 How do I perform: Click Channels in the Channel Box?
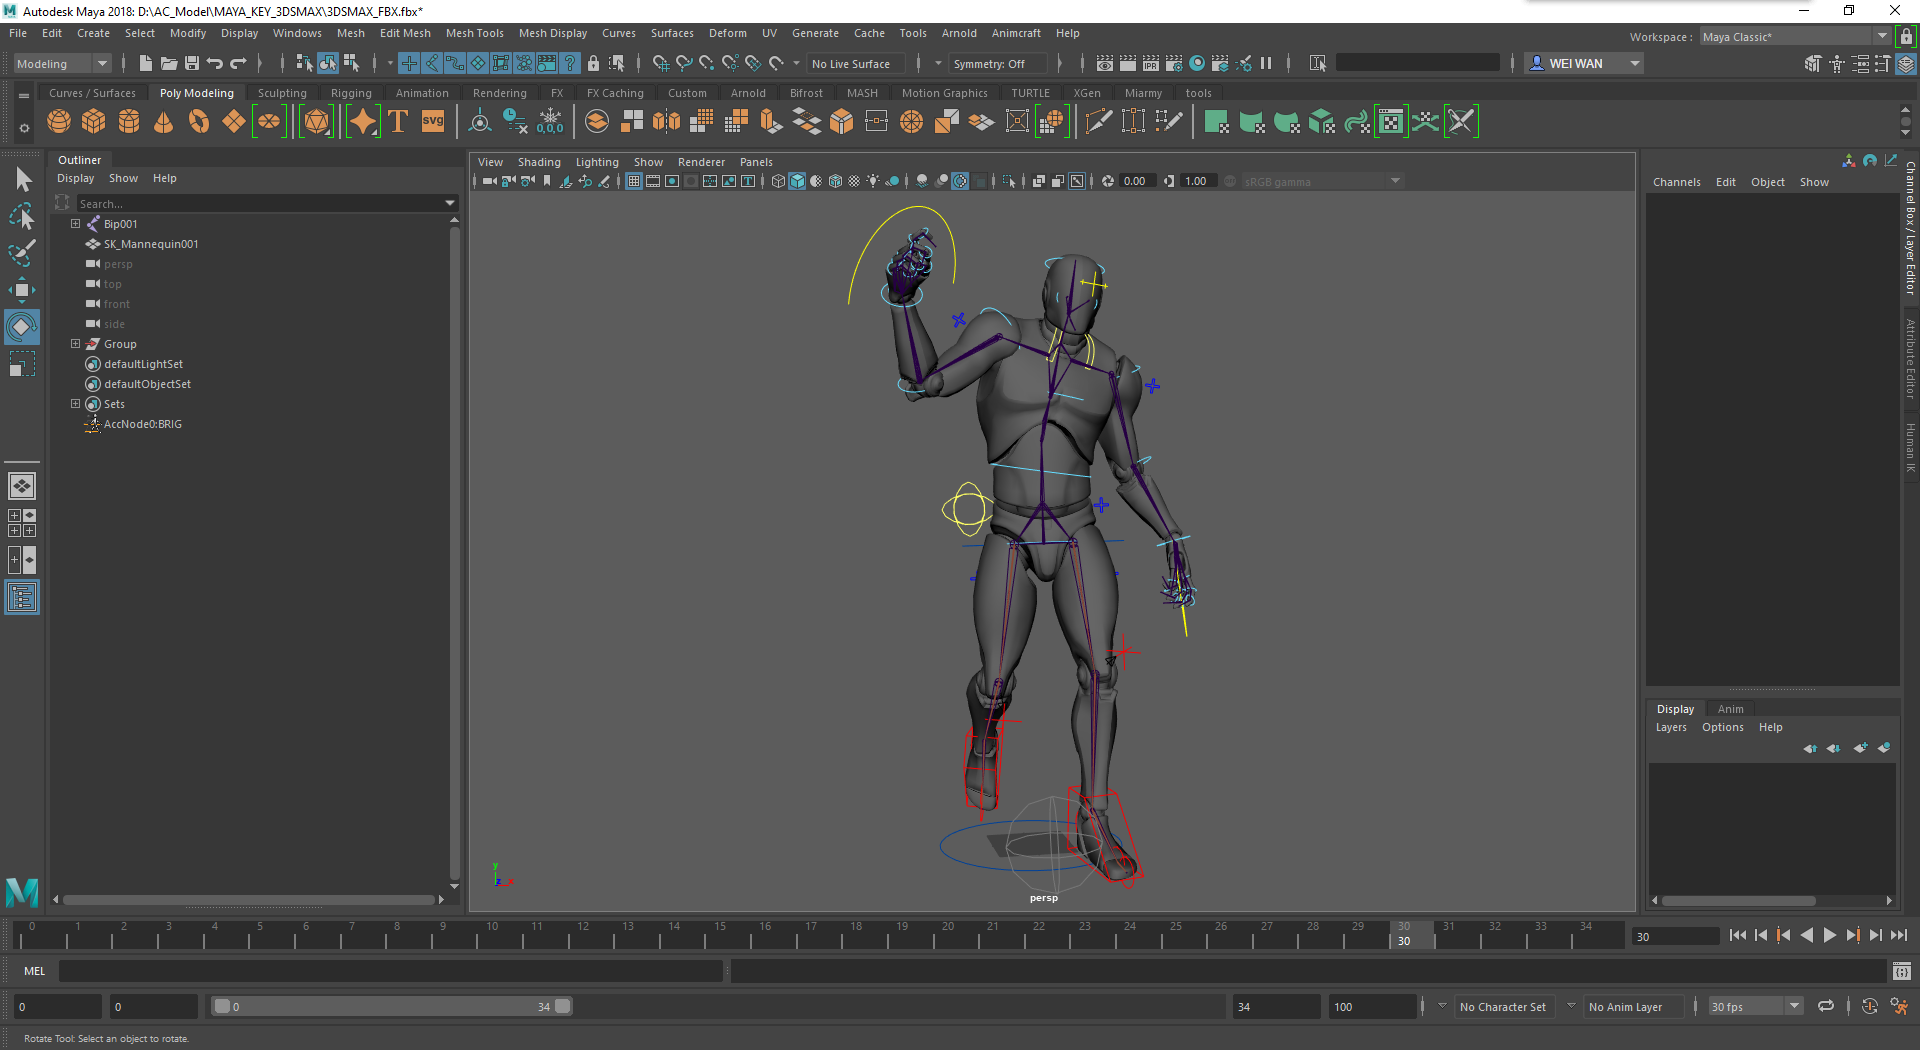click(1676, 182)
